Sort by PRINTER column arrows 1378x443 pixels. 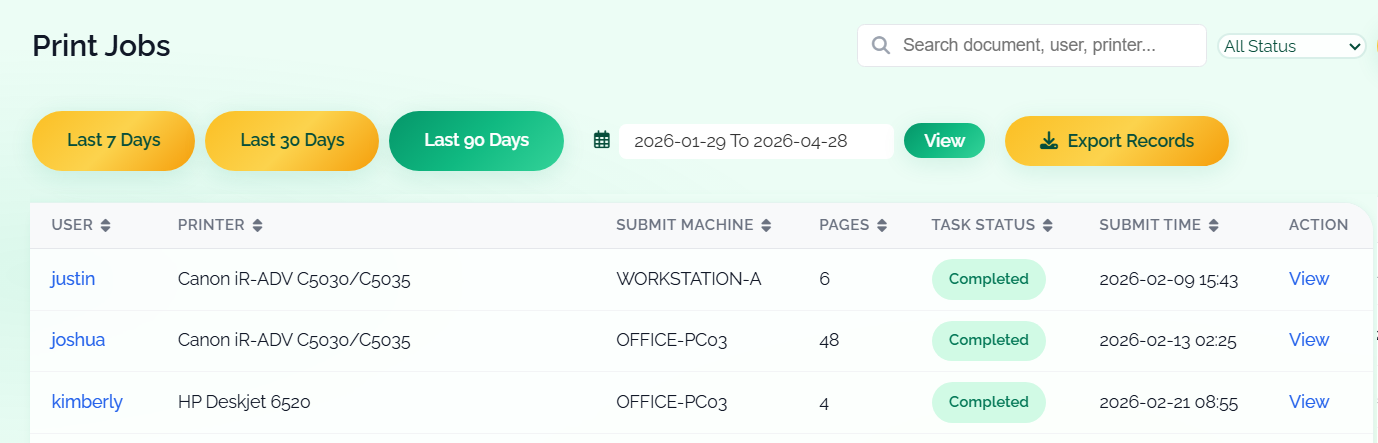click(257, 226)
